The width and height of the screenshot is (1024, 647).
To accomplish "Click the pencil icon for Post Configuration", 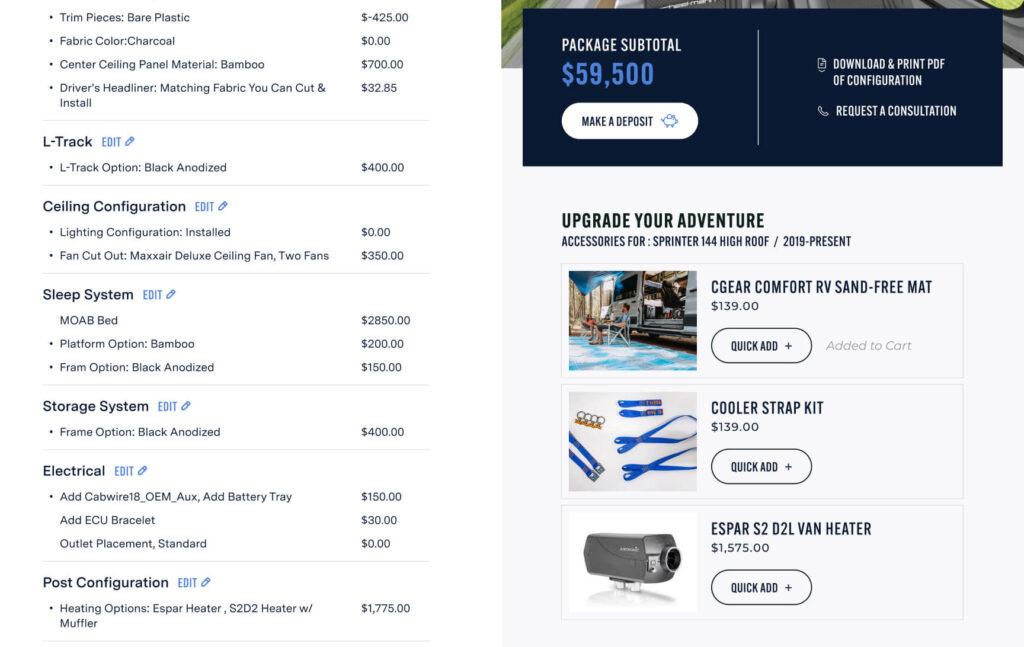I will pyautogui.click(x=206, y=583).
